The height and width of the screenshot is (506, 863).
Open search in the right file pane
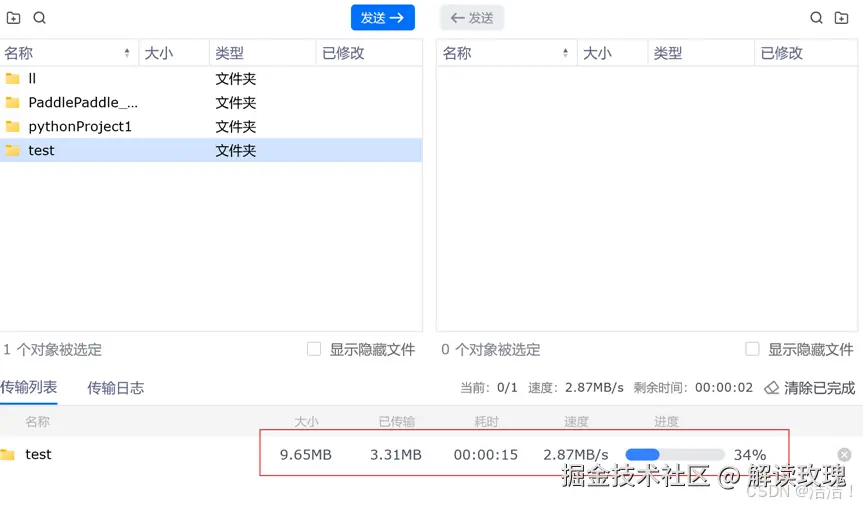(816, 18)
